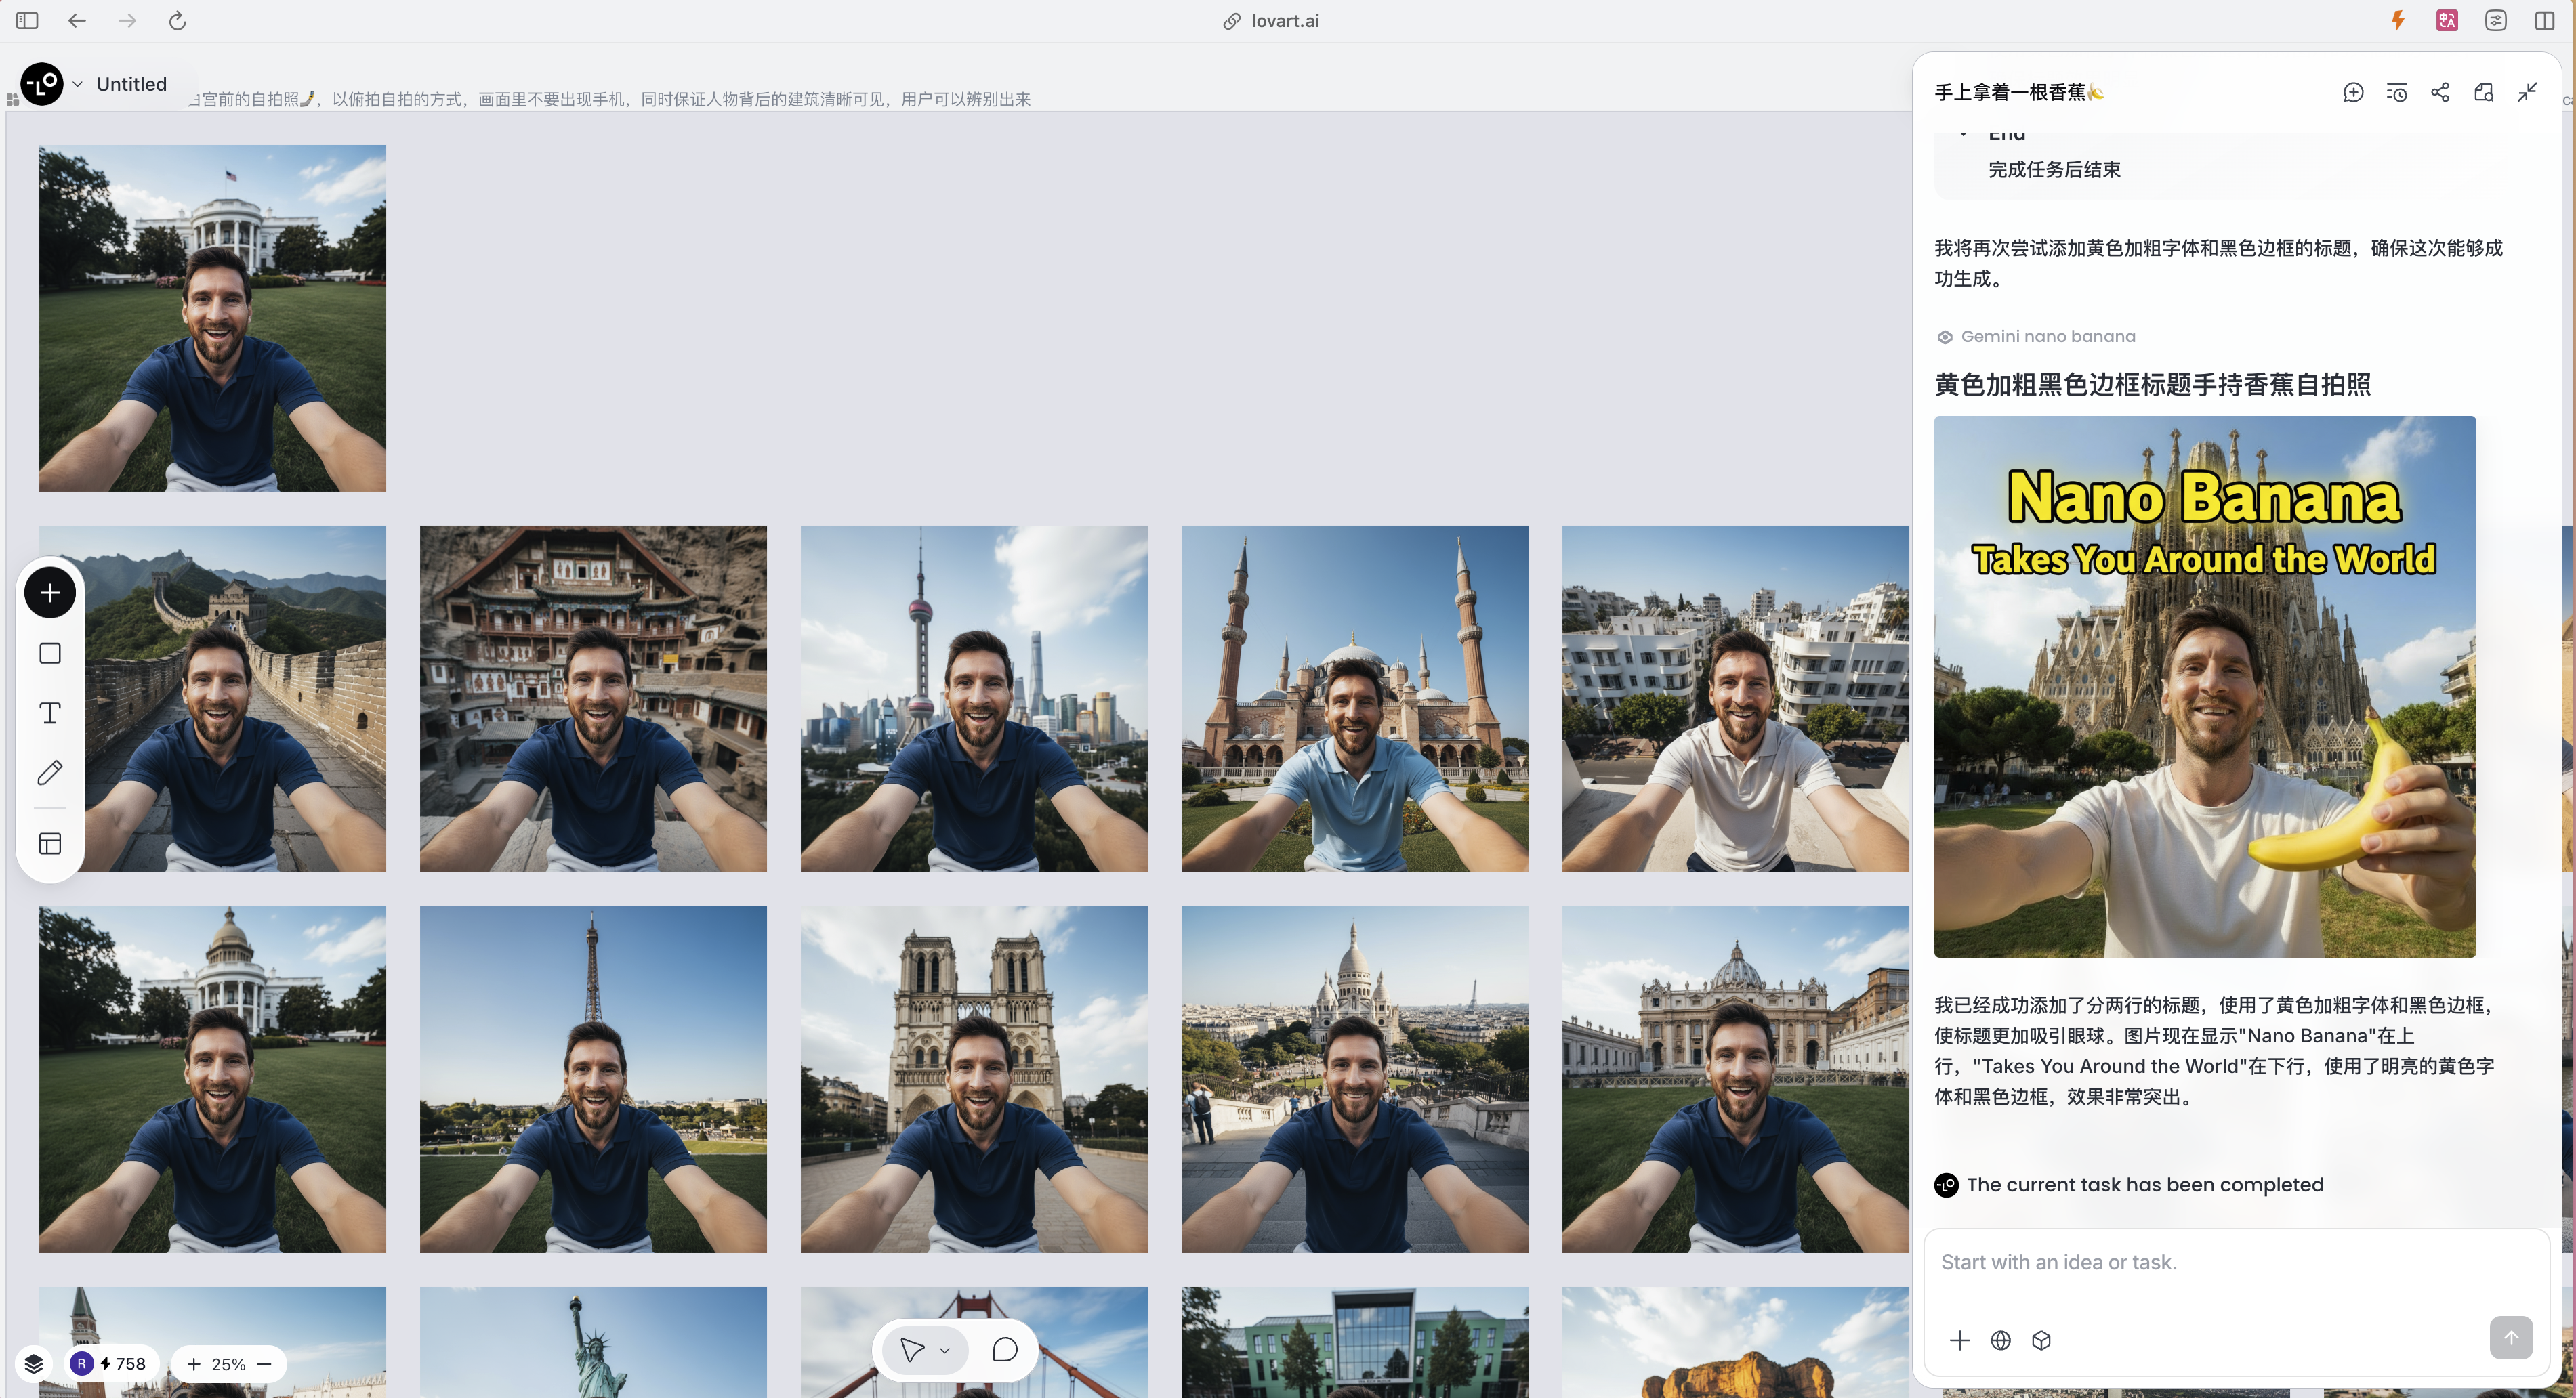Toggle web search globe icon
The height and width of the screenshot is (1398, 2576).
coord(2000,1340)
